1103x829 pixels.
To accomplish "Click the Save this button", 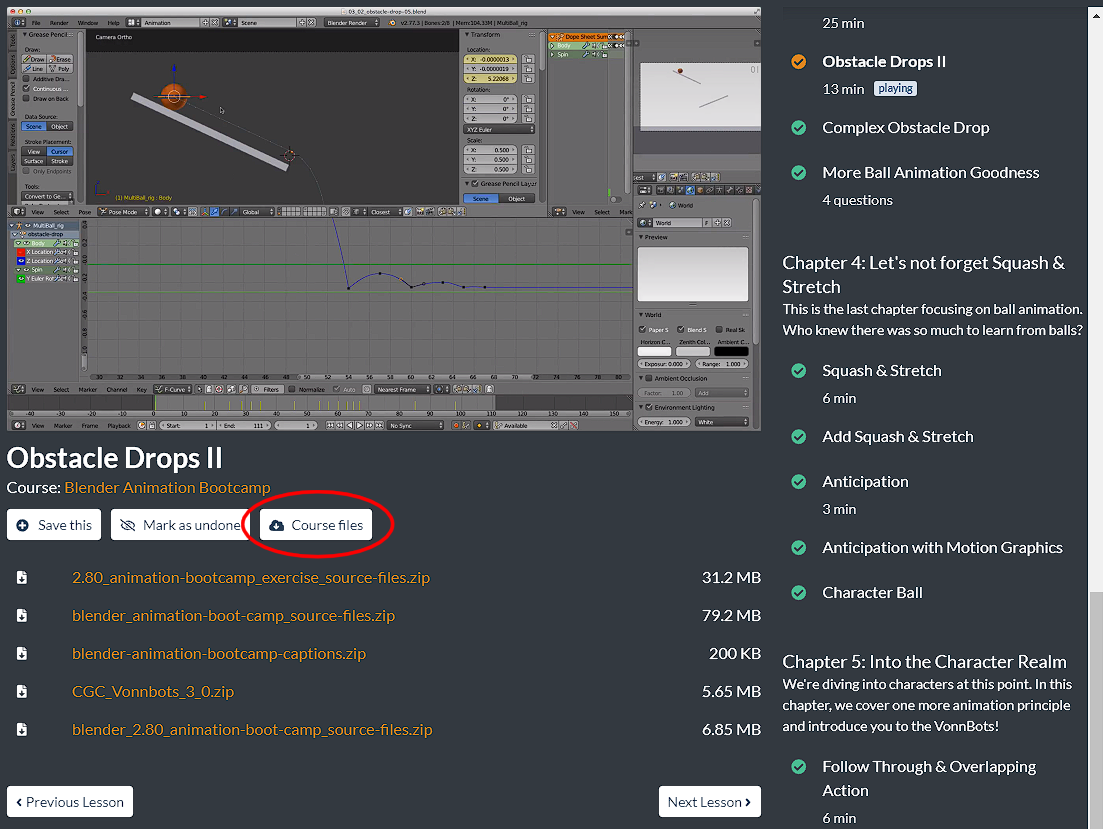I will [x=54, y=525].
